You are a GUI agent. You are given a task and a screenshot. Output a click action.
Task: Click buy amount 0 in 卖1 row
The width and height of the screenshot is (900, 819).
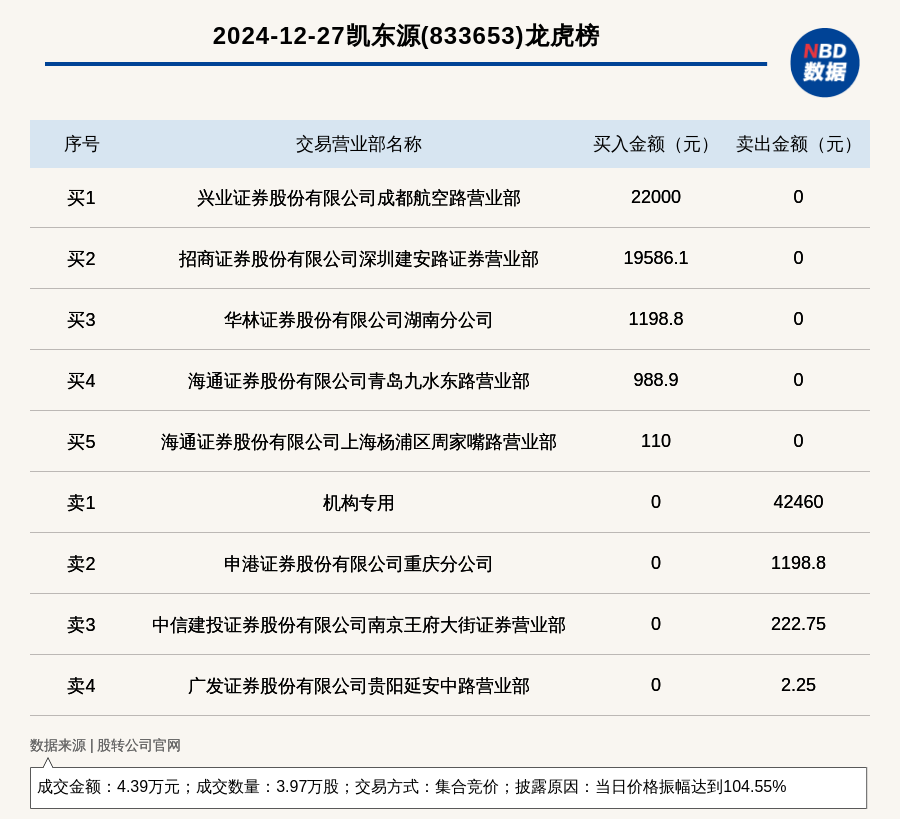tap(655, 502)
